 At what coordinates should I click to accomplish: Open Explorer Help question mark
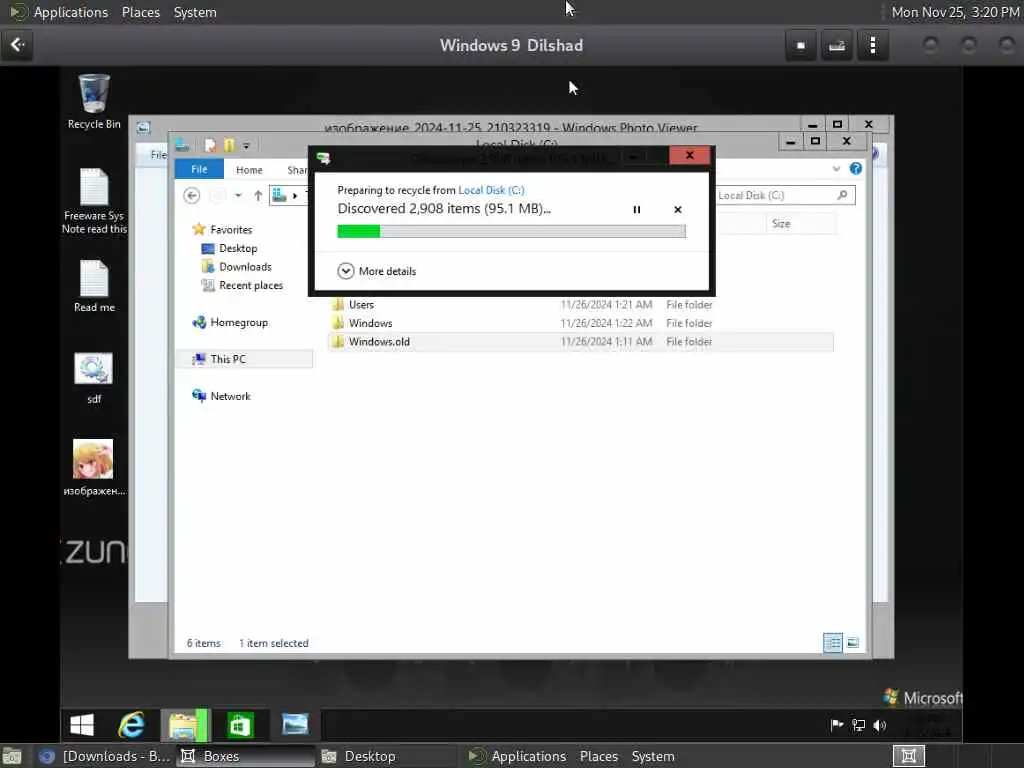[856, 169]
